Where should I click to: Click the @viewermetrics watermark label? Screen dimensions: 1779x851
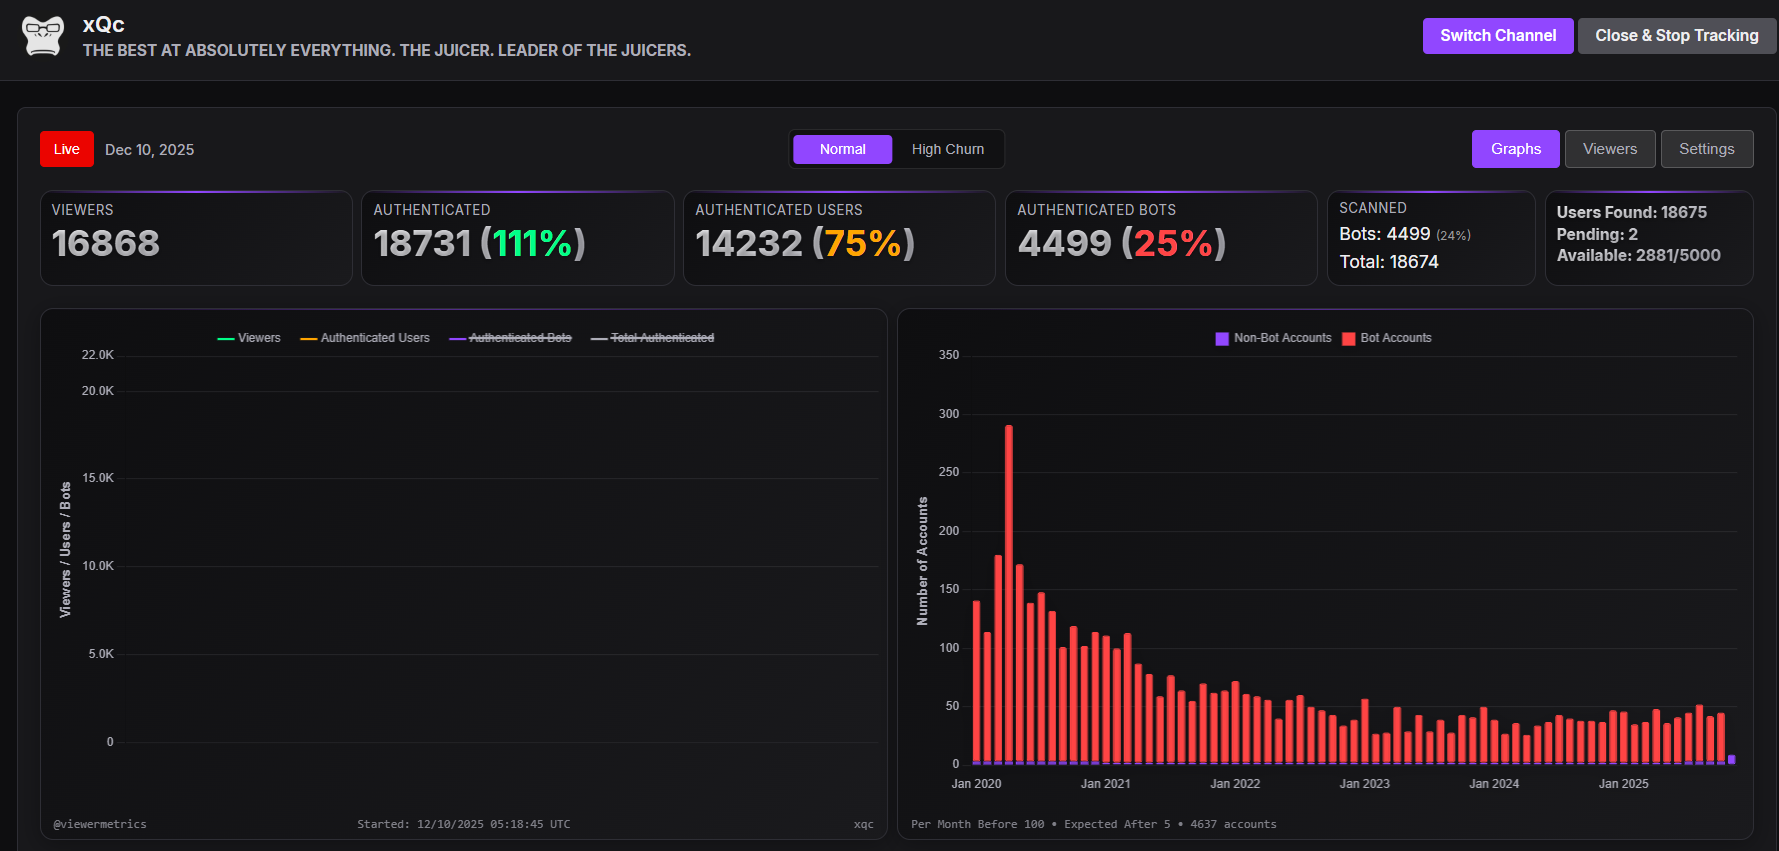[100, 824]
